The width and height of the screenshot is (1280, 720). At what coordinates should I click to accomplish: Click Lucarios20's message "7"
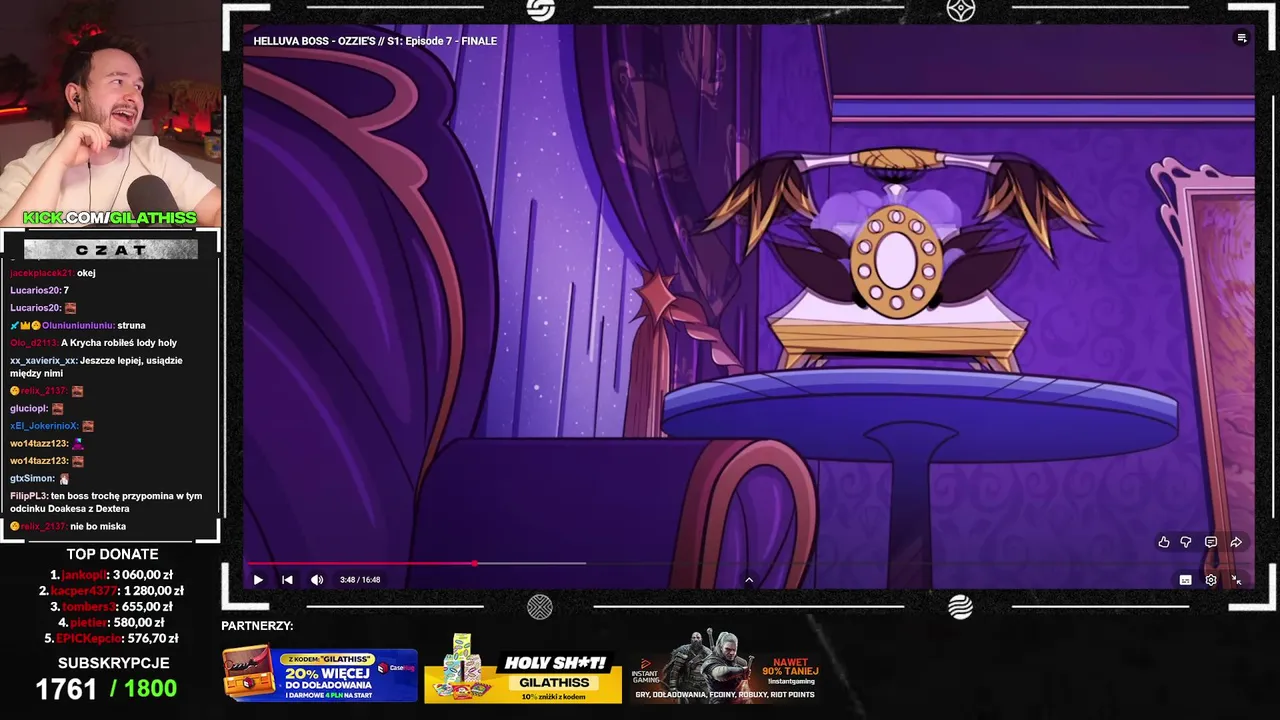coord(66,290)
